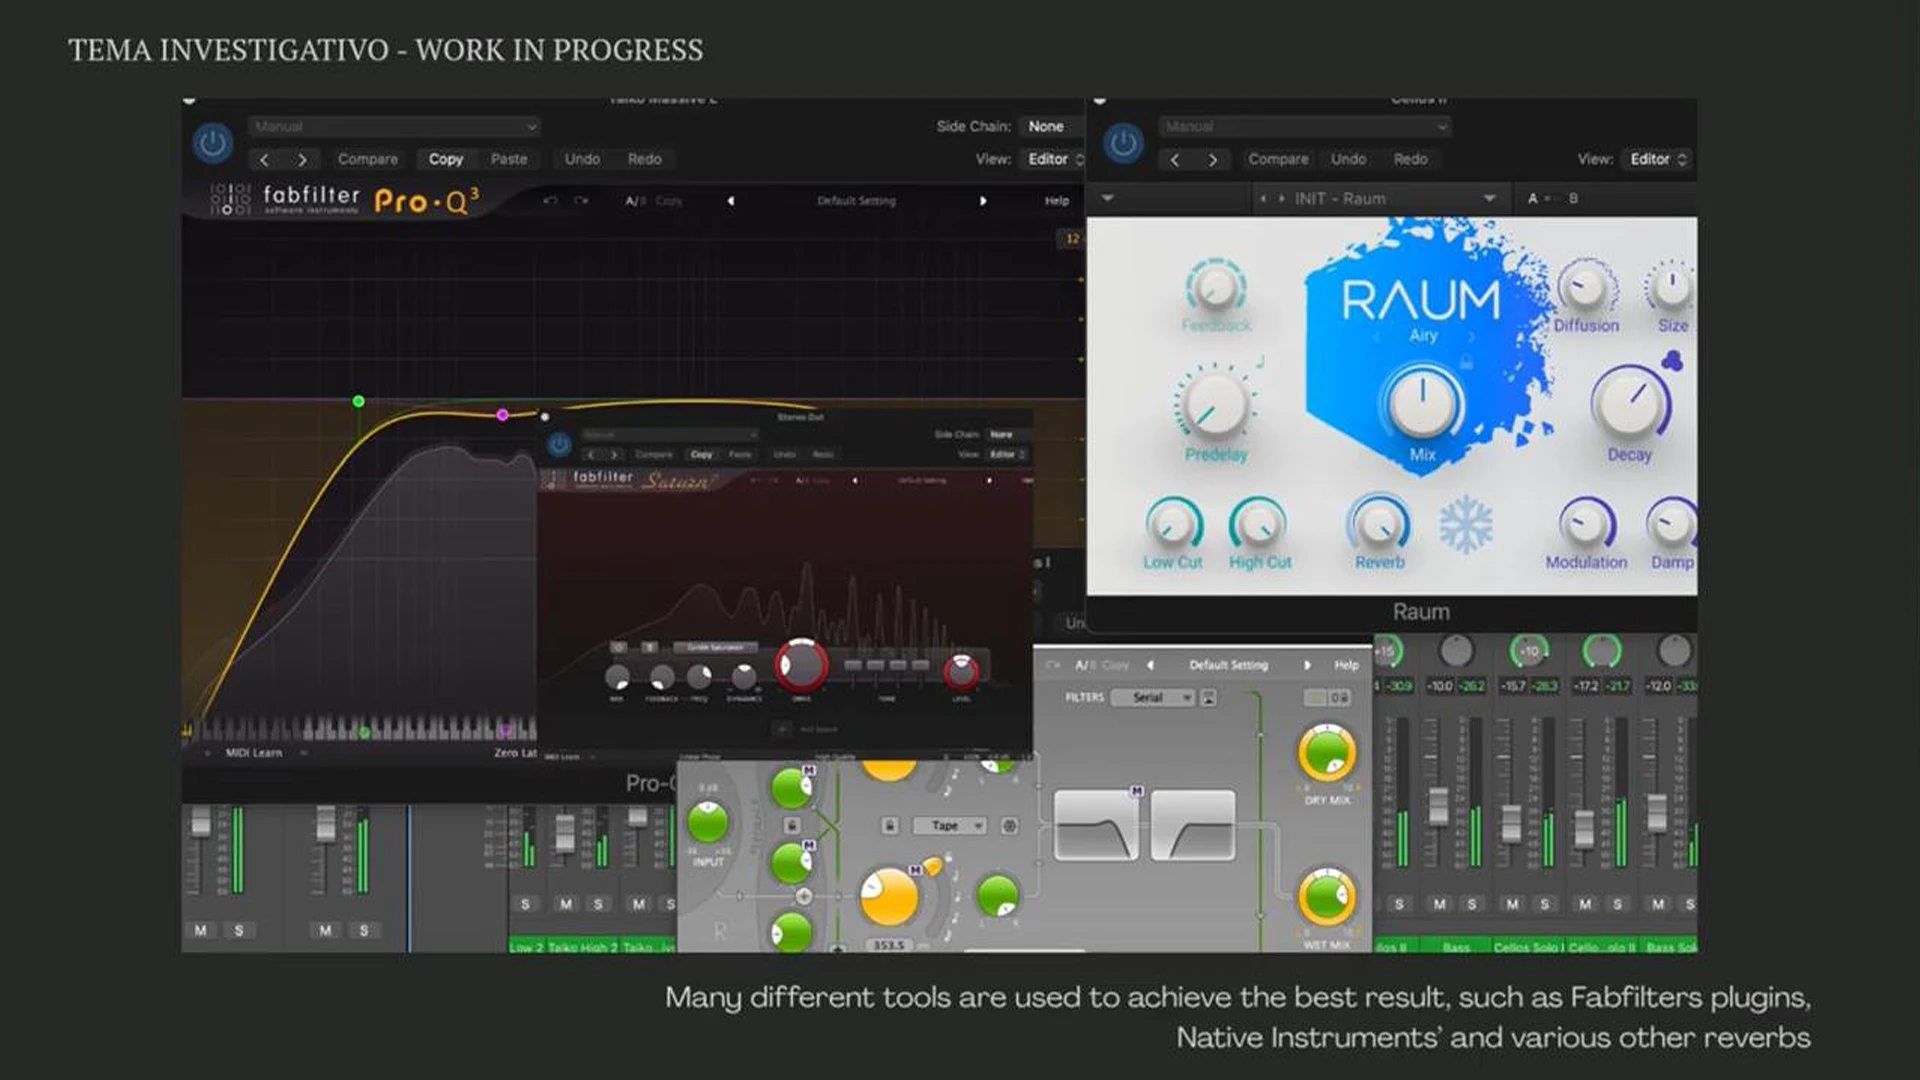Open the Manual preset dropdown in Raum window
This screenshot has height=1080, width=1920.
[x=1305, y=126]
